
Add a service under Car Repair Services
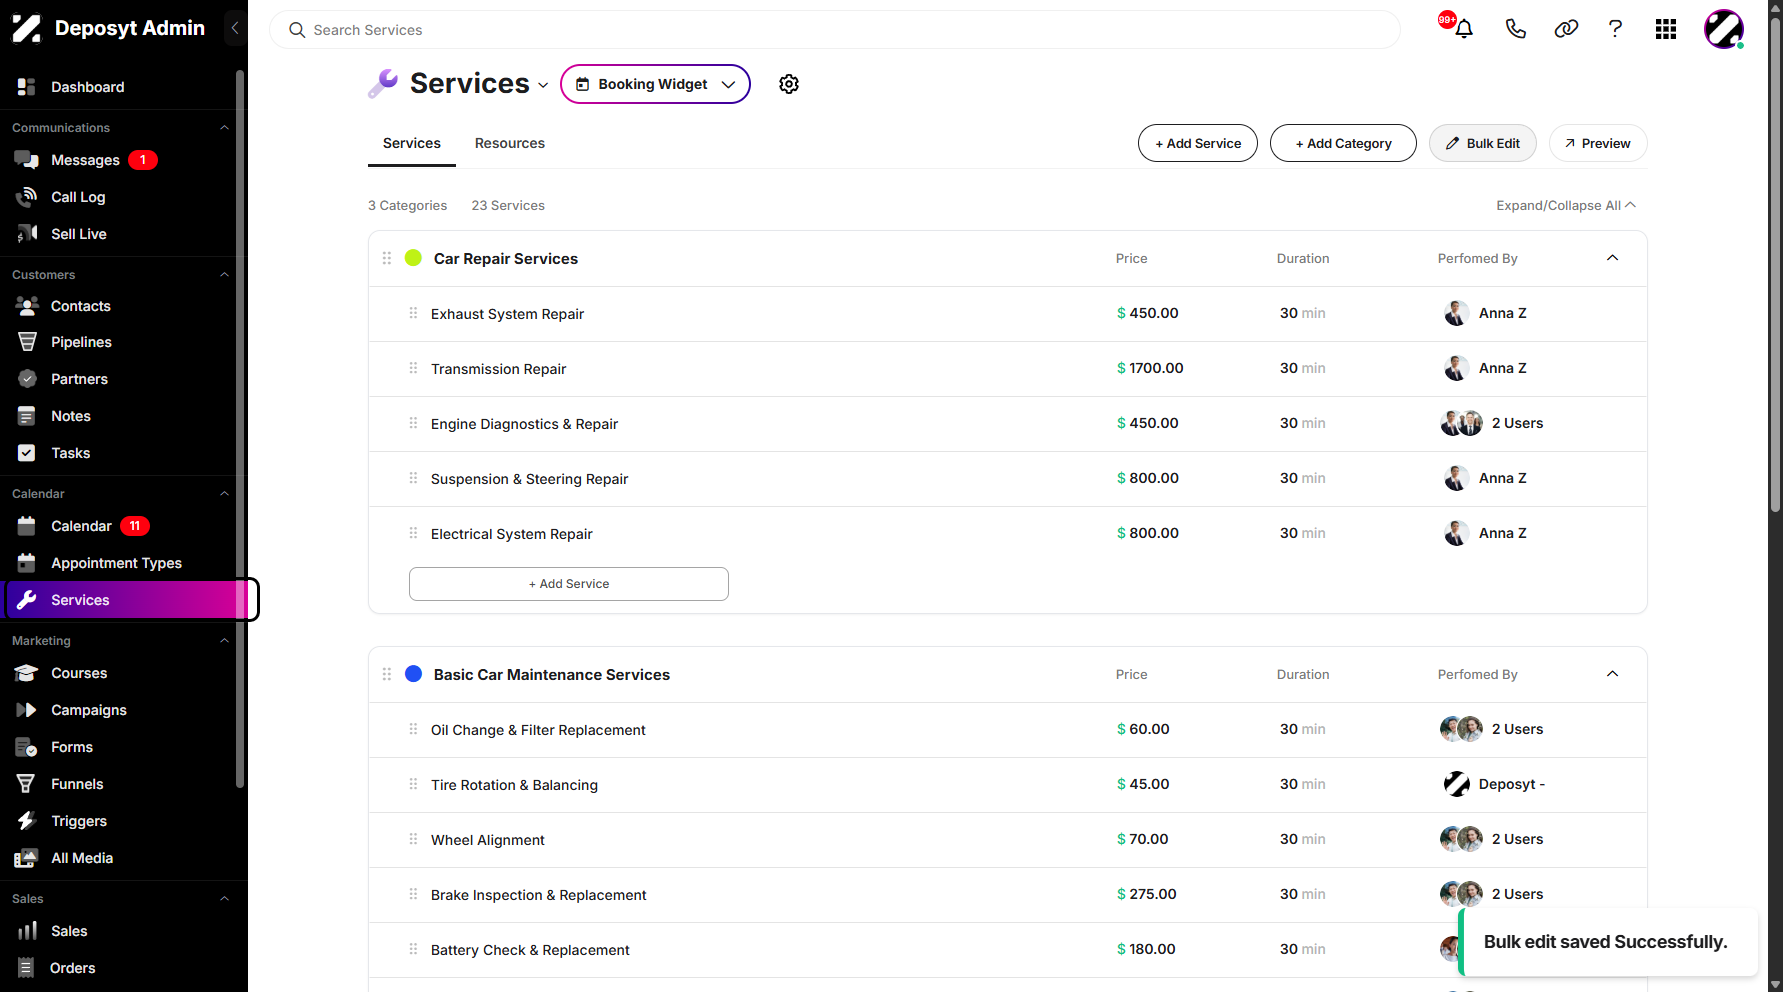[x=569, y=584]
